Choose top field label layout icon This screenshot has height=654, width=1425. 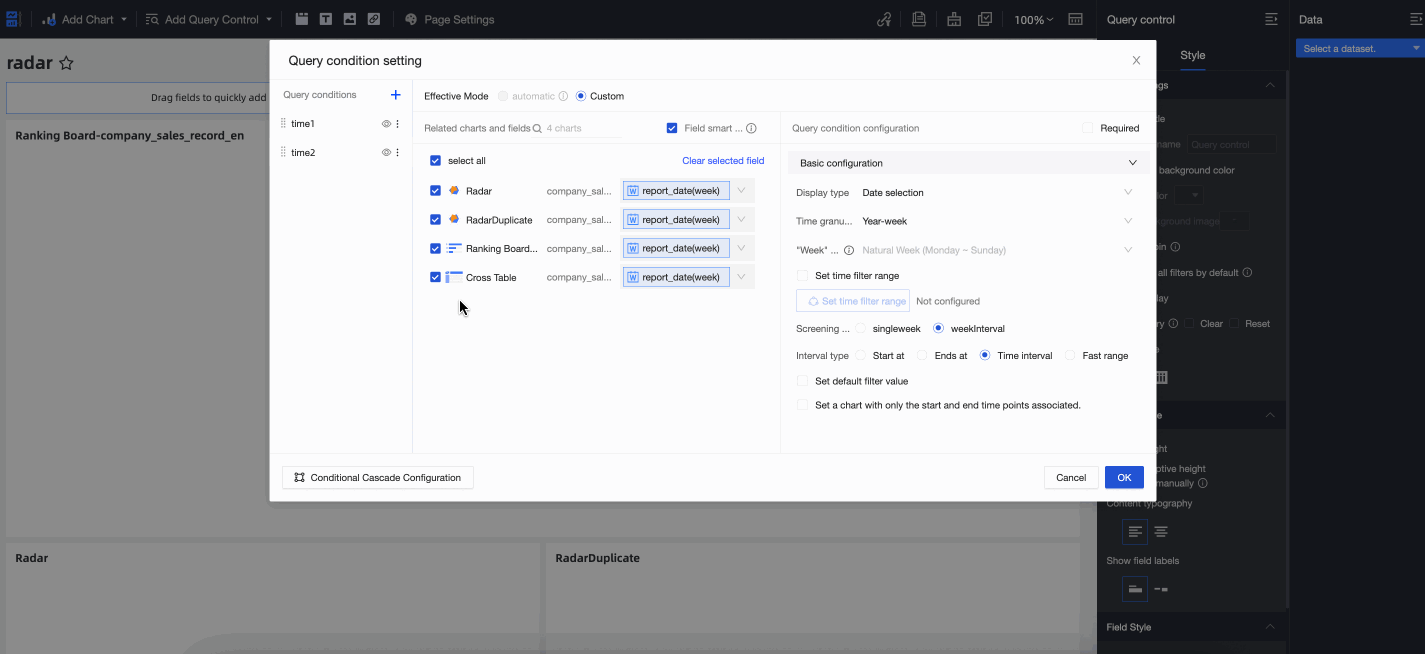click(x=1135, y=589)
